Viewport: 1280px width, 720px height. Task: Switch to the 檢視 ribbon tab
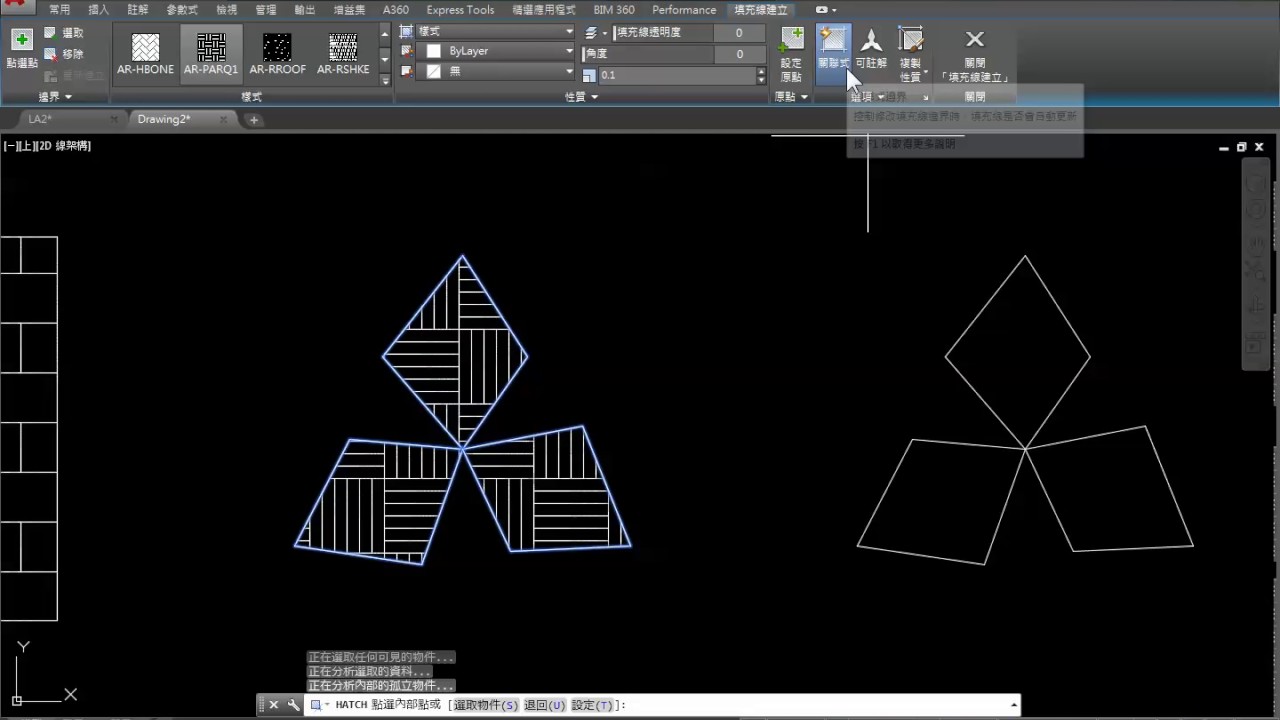pos(227,9)
